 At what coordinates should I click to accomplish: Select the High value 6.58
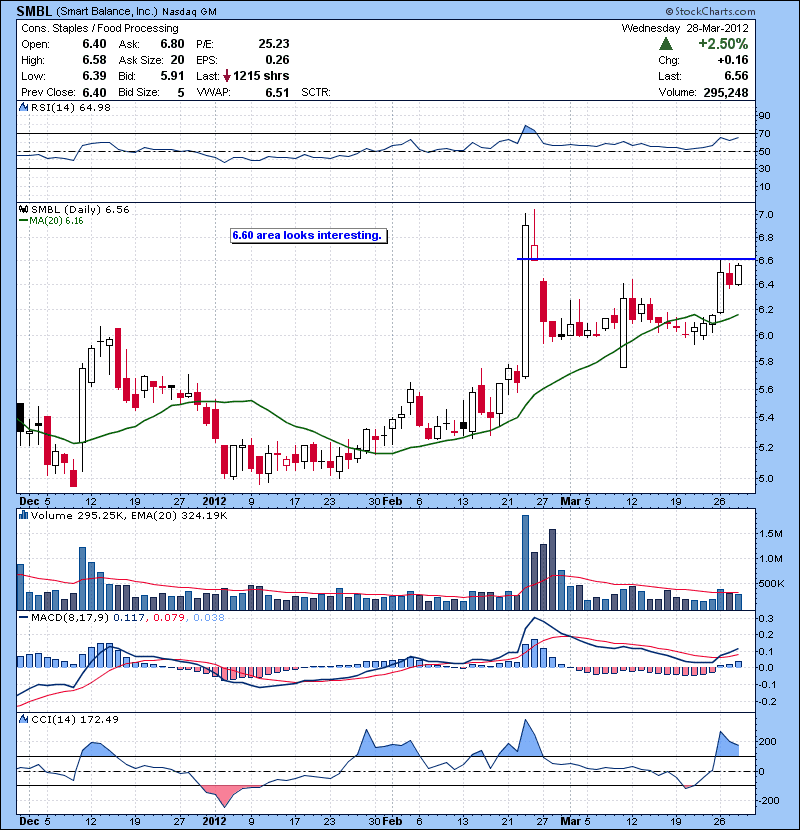94,60
